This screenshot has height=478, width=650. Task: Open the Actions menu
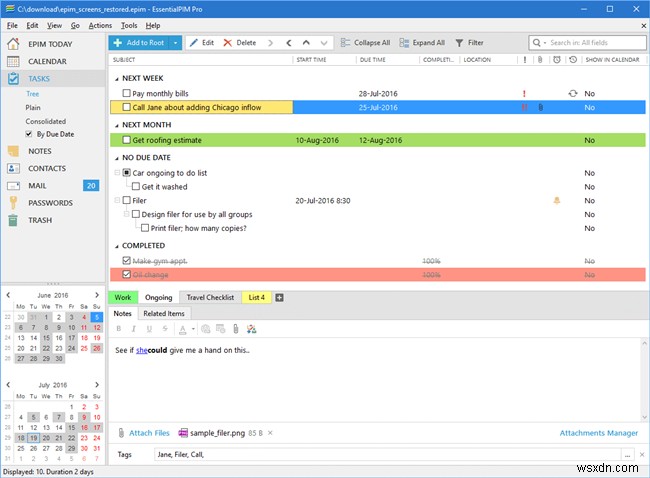100,25
